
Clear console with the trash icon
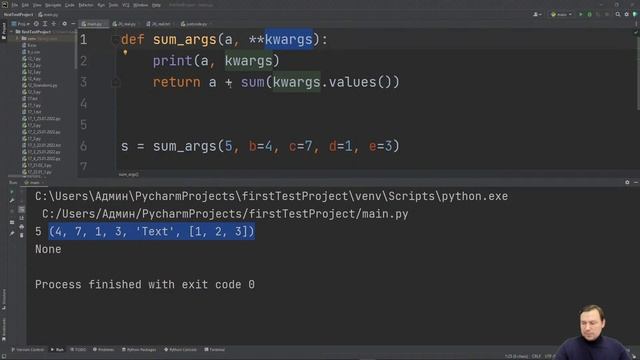click(22, 235)
